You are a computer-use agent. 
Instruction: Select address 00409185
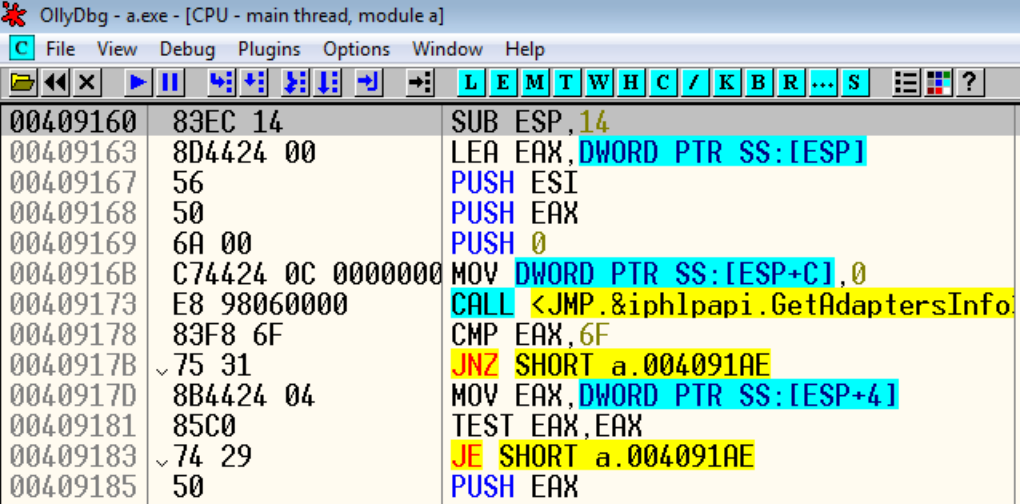click(x=74, y=487)
